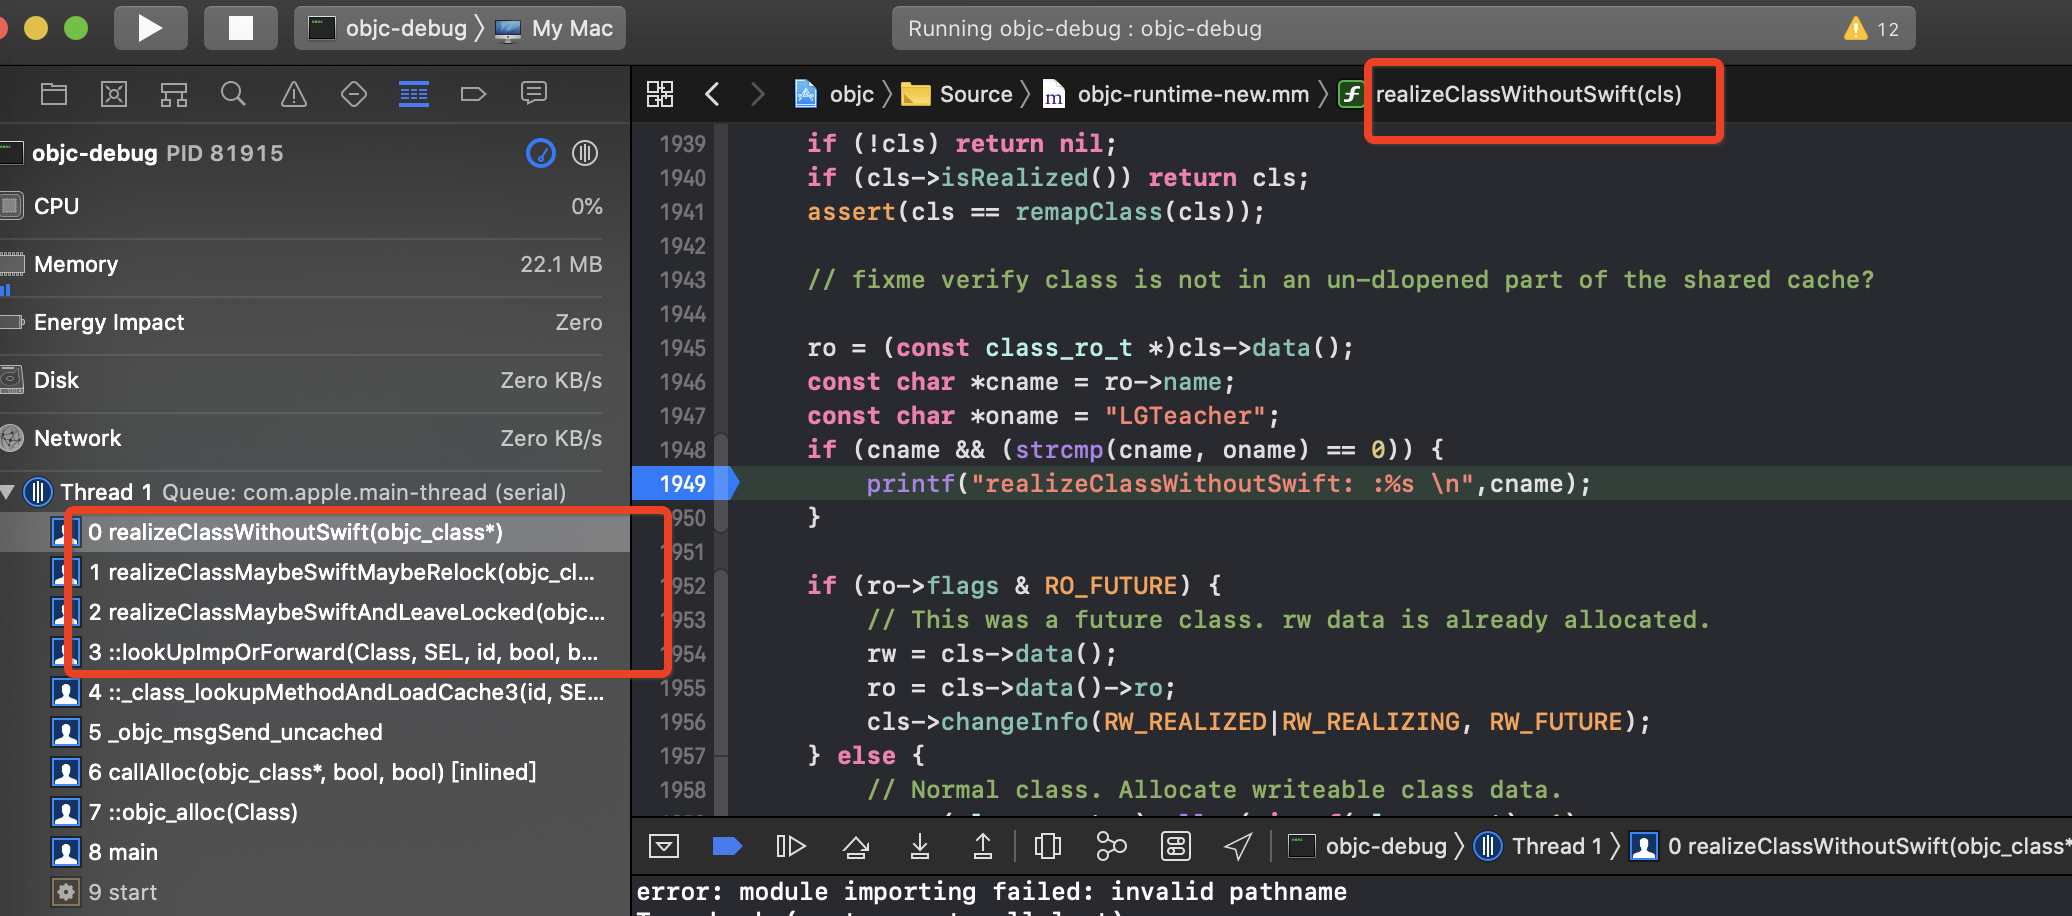This screenshot has width=2072, height=916.
Task: Click Continue program execution button
Action: tap(791, 847)
